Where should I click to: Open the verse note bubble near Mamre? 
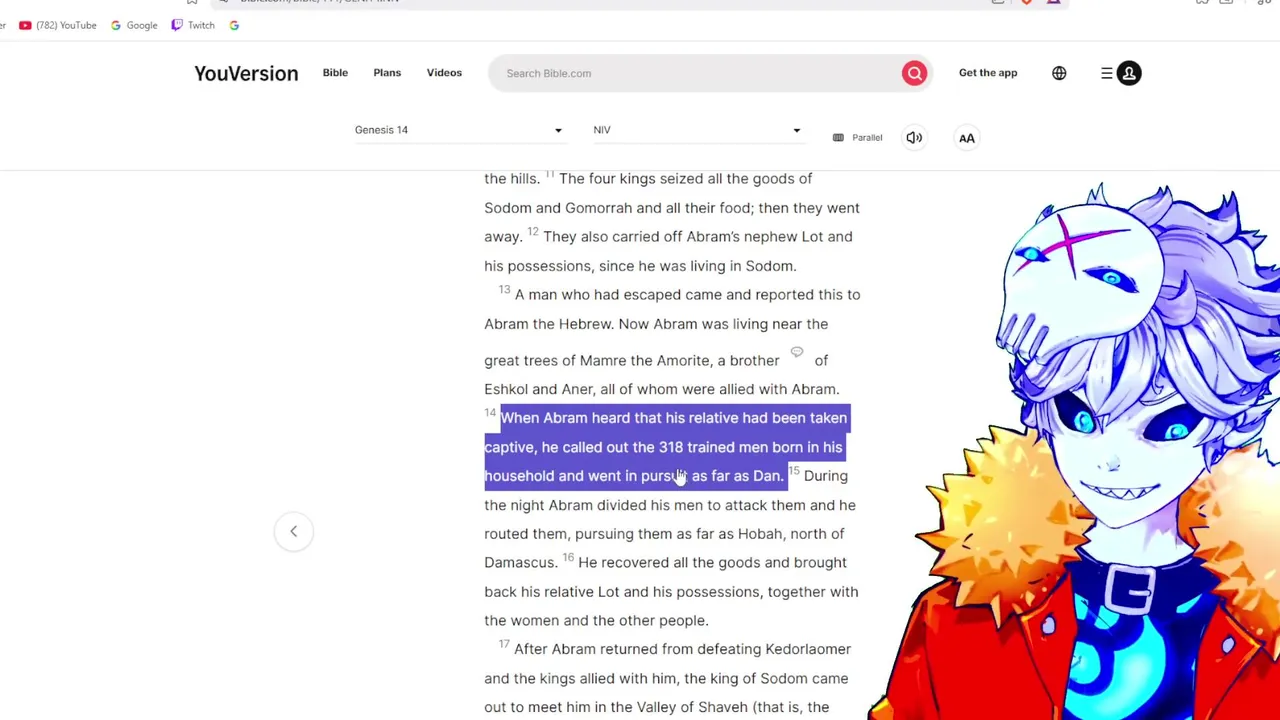[797, 352]
